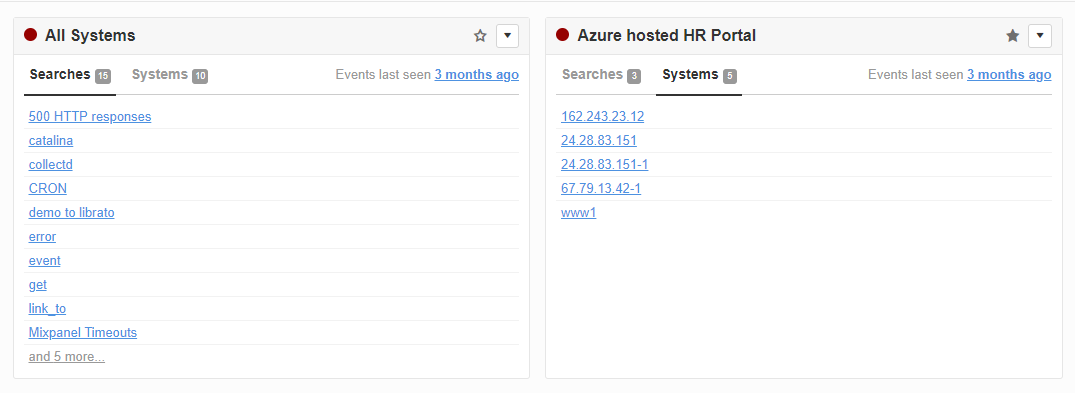Open the 500 HTTP responses search
The image size is (1077, 402).
[x=90, y=117]
